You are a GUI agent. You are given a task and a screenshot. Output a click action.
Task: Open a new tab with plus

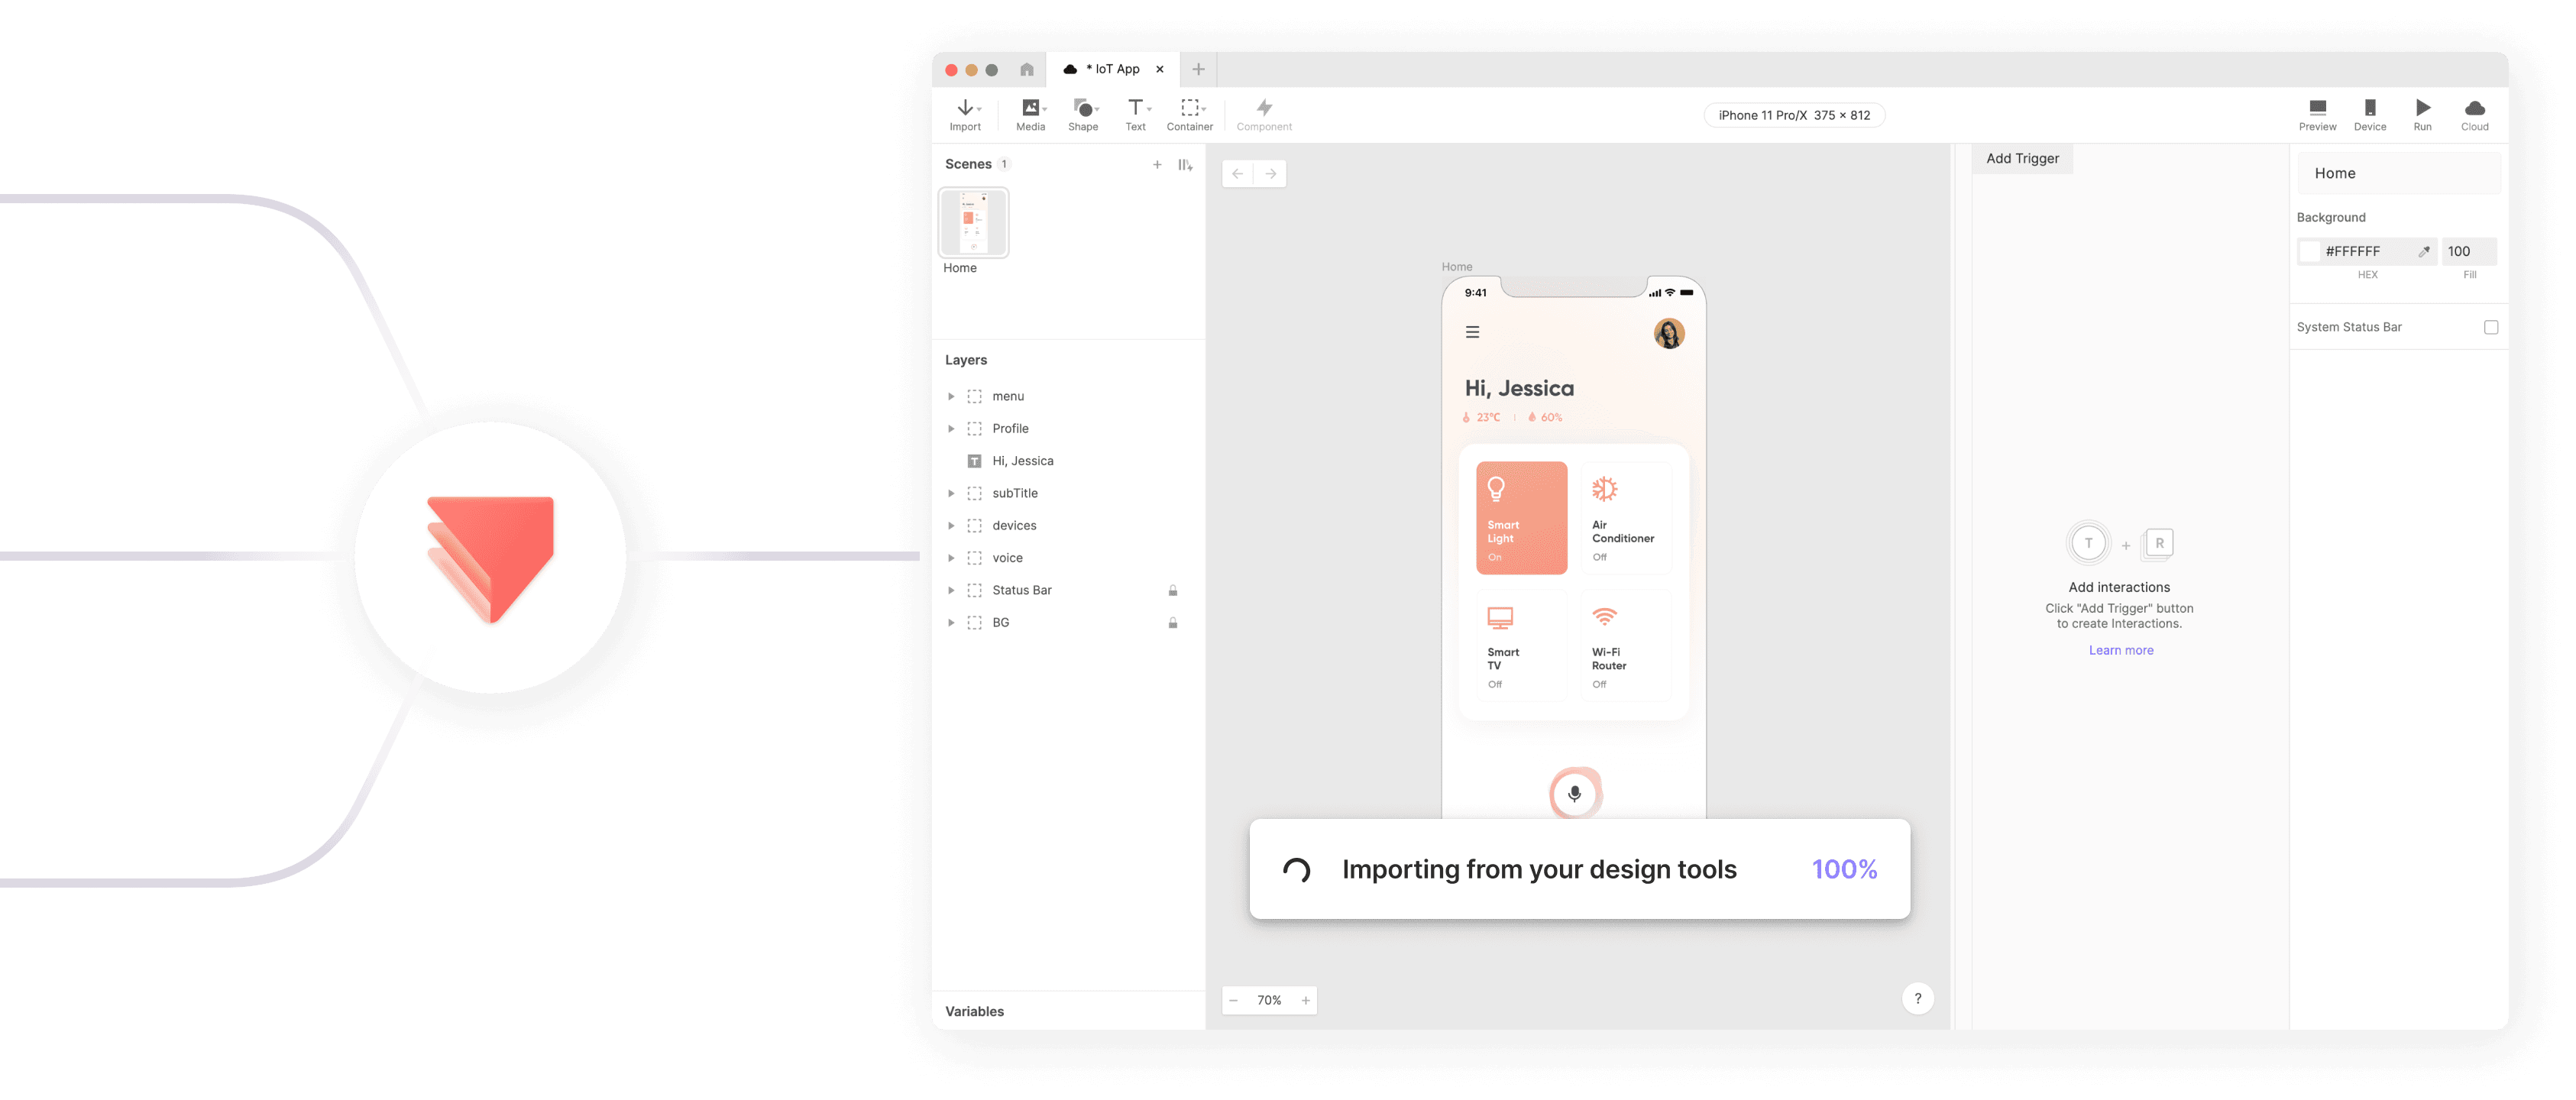[x=1198, y=69]
